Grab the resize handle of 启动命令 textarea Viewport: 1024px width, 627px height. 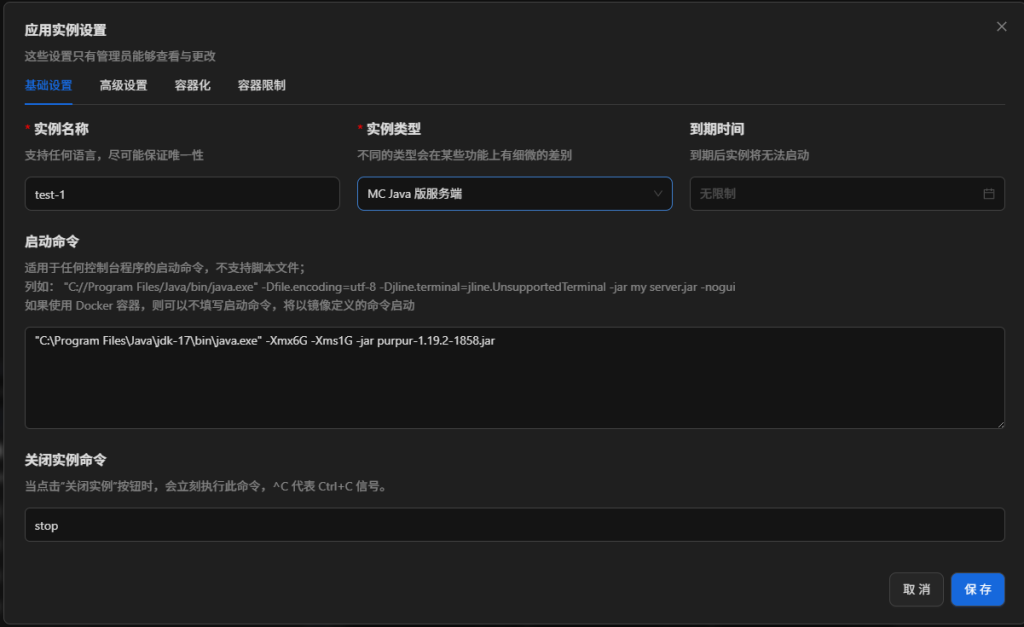[x=999, y=423]
